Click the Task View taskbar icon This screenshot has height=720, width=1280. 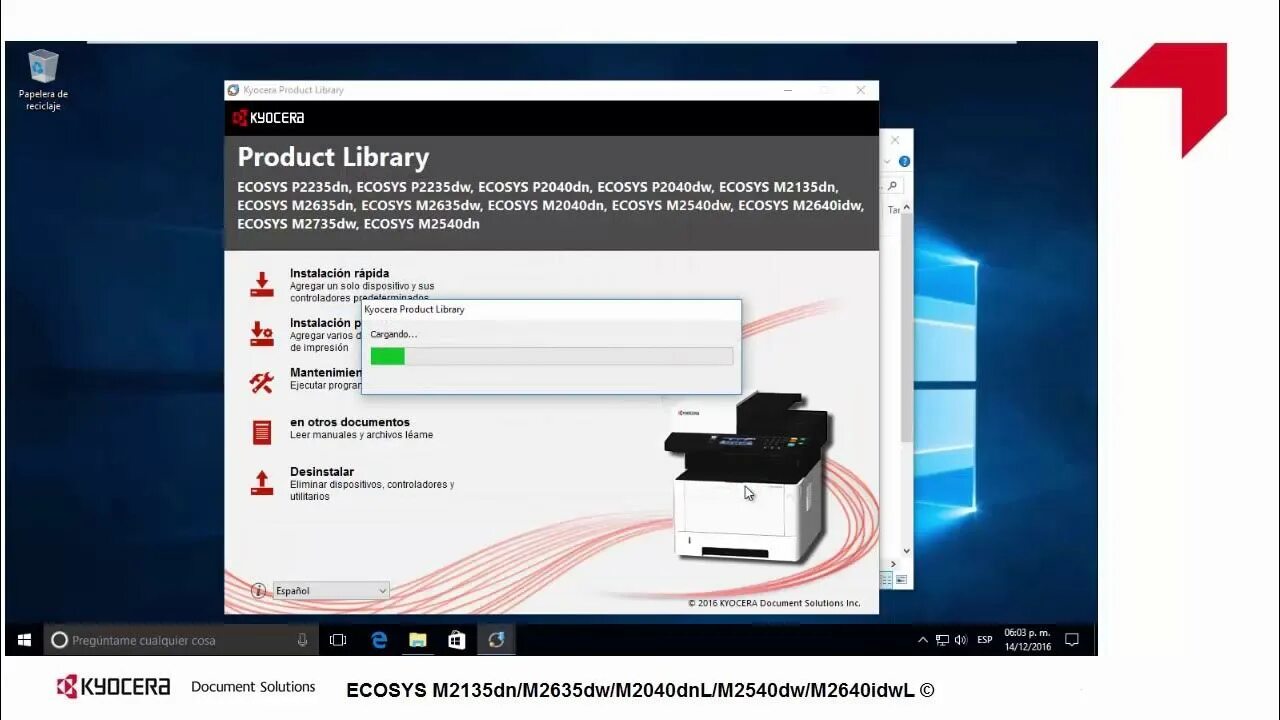click(x=338, y=640)
